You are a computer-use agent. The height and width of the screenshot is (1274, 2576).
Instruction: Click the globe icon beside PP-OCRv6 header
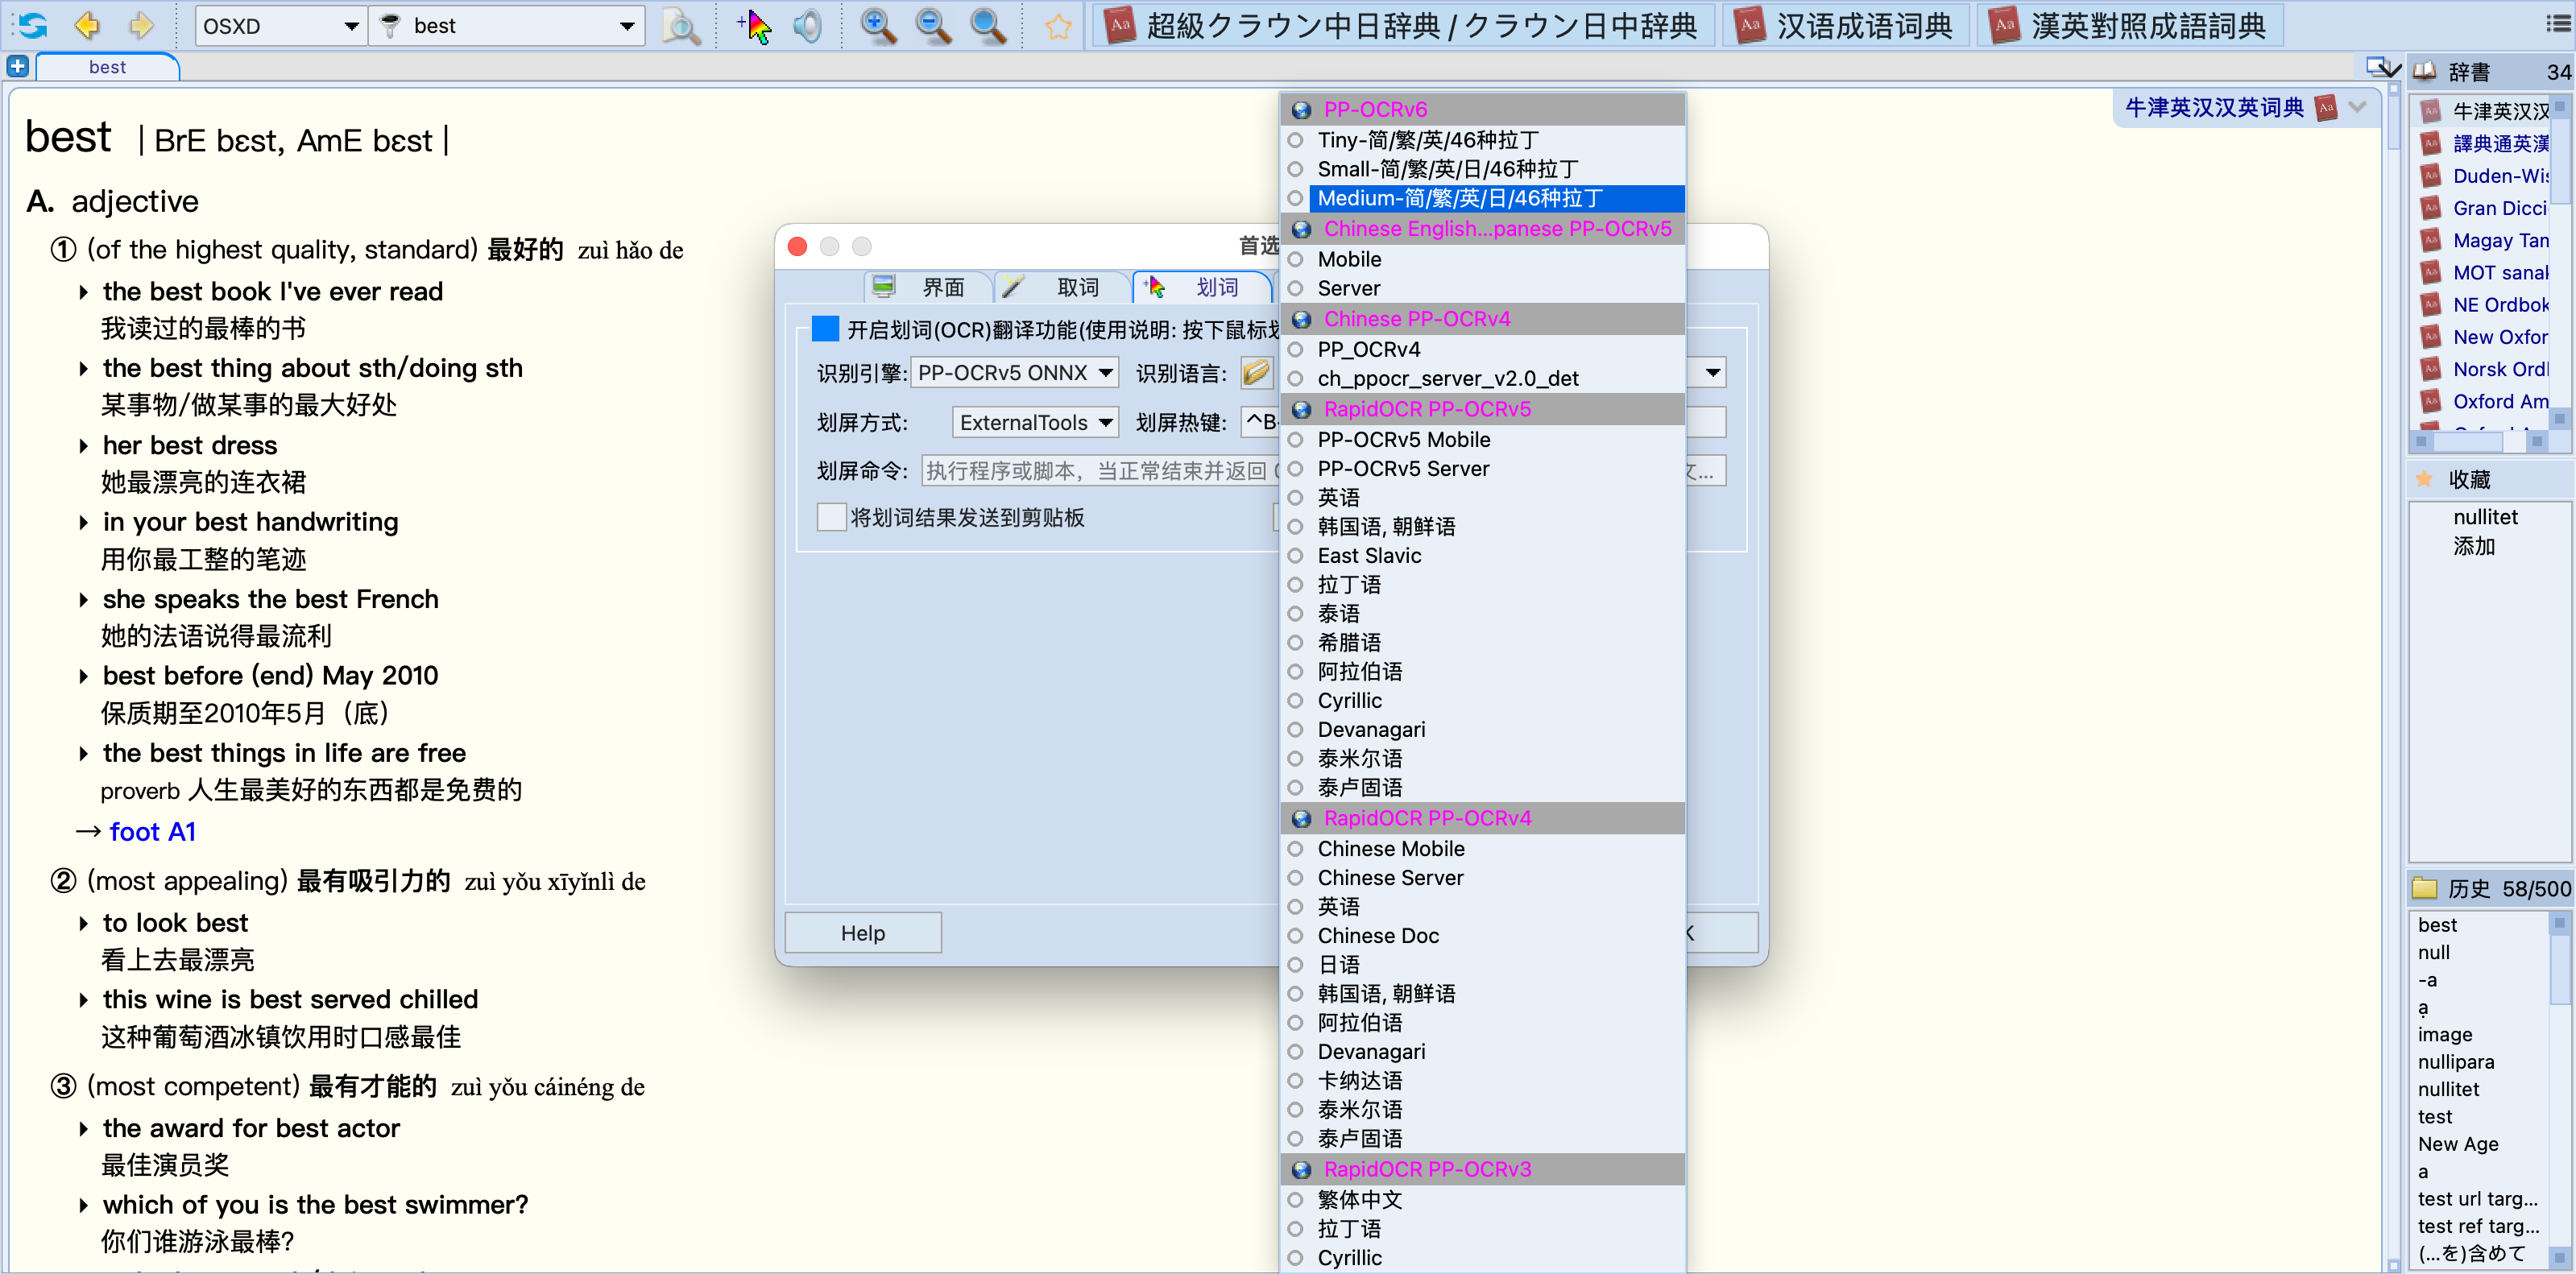pyautogui.click(x=1301, y=110)
